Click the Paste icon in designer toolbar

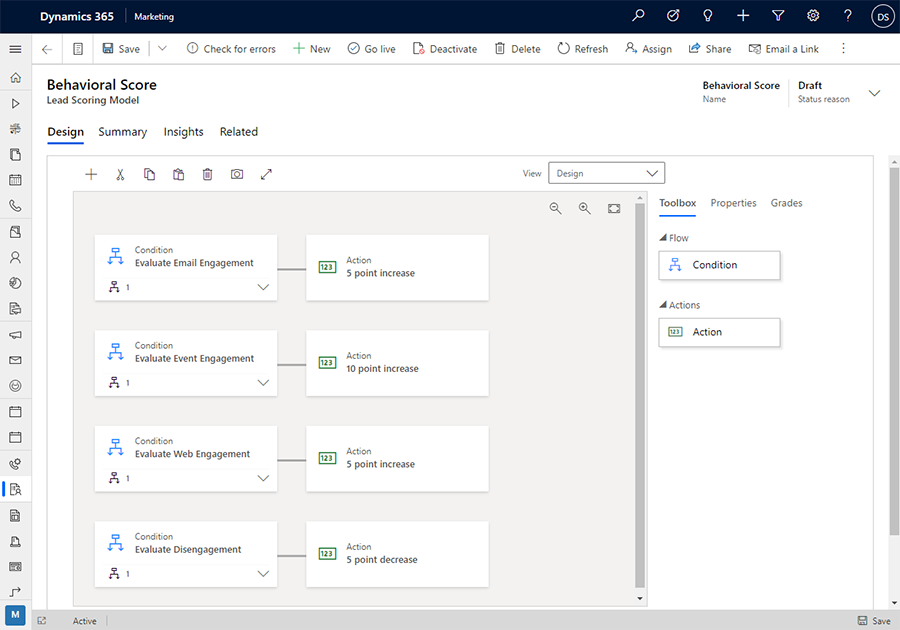click(x=178, y=174)
